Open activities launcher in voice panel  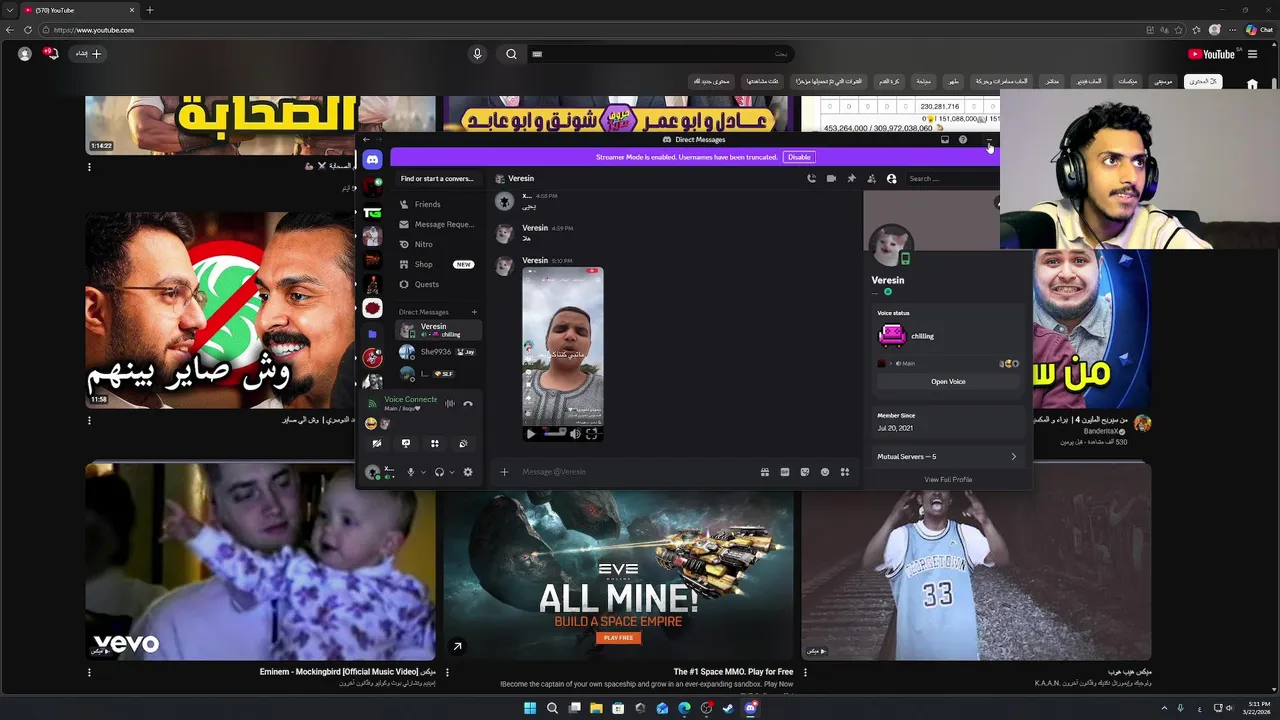coord(435,443)
